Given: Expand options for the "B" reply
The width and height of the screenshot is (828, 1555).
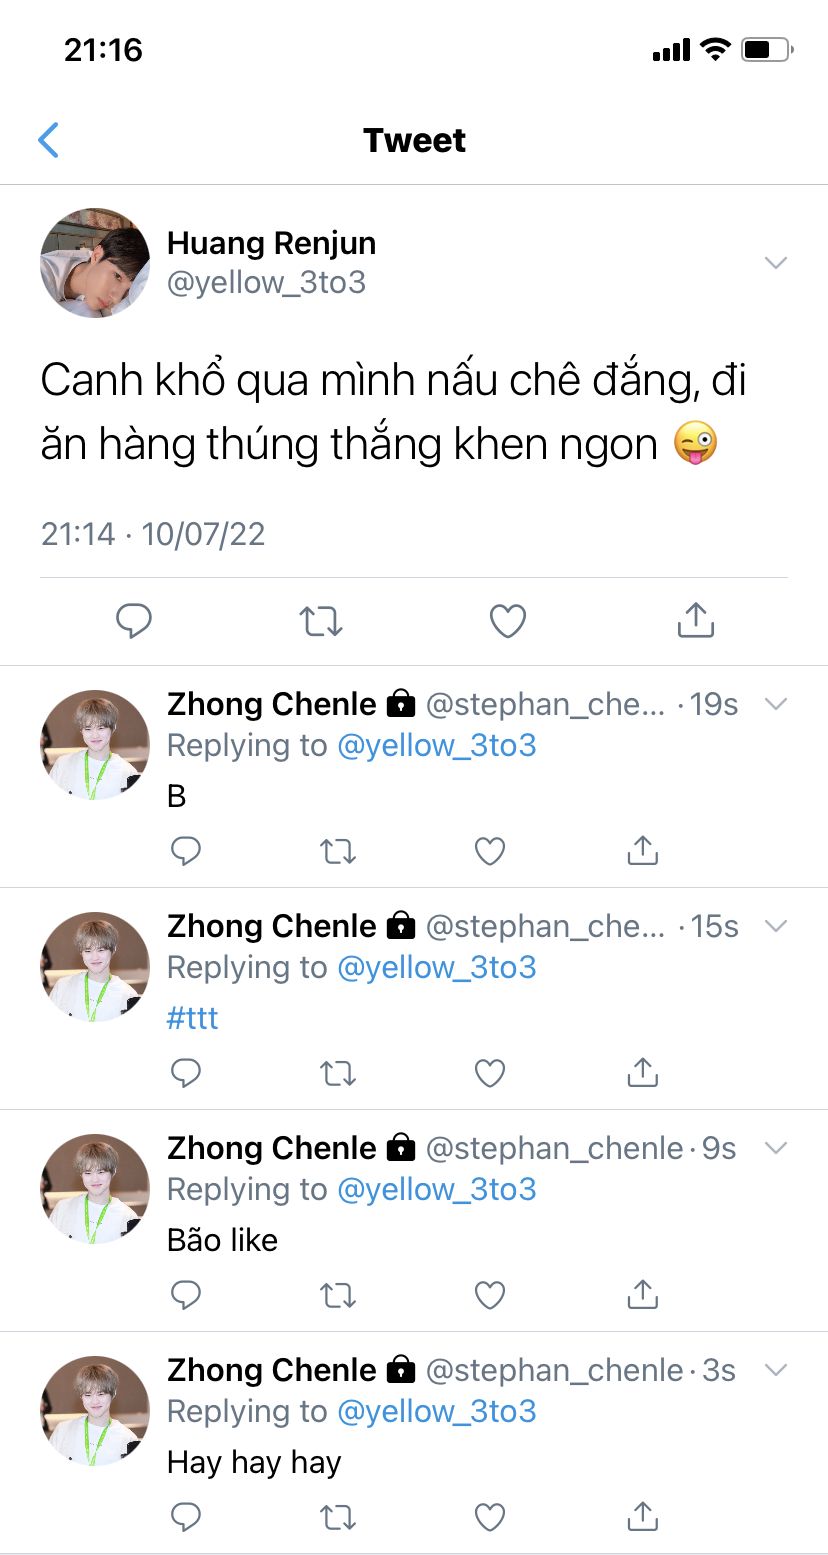Looking at the screenshot, I should [x=775, y=704].
